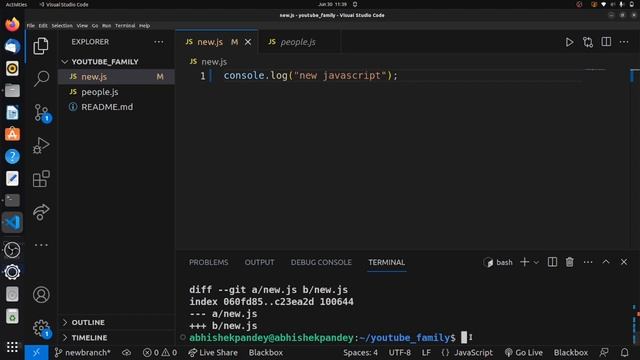Open the Edit menu
Screen dimensions: 640x360
coord(43,25)
